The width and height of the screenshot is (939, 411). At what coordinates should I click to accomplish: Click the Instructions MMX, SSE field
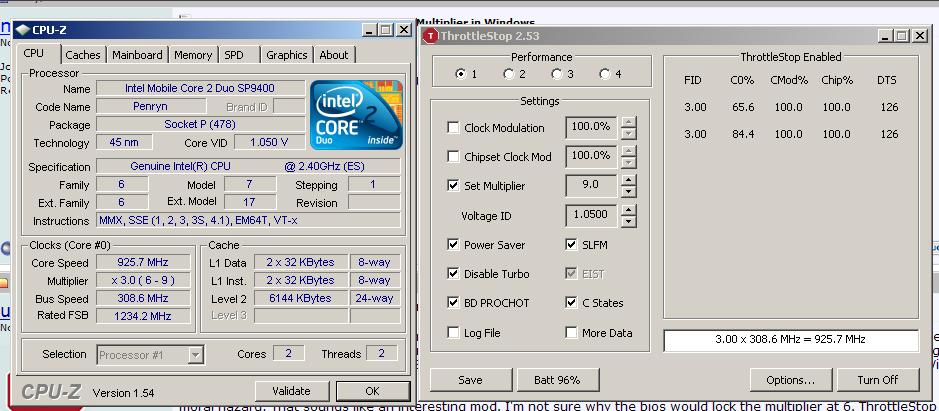coord(249,220)
